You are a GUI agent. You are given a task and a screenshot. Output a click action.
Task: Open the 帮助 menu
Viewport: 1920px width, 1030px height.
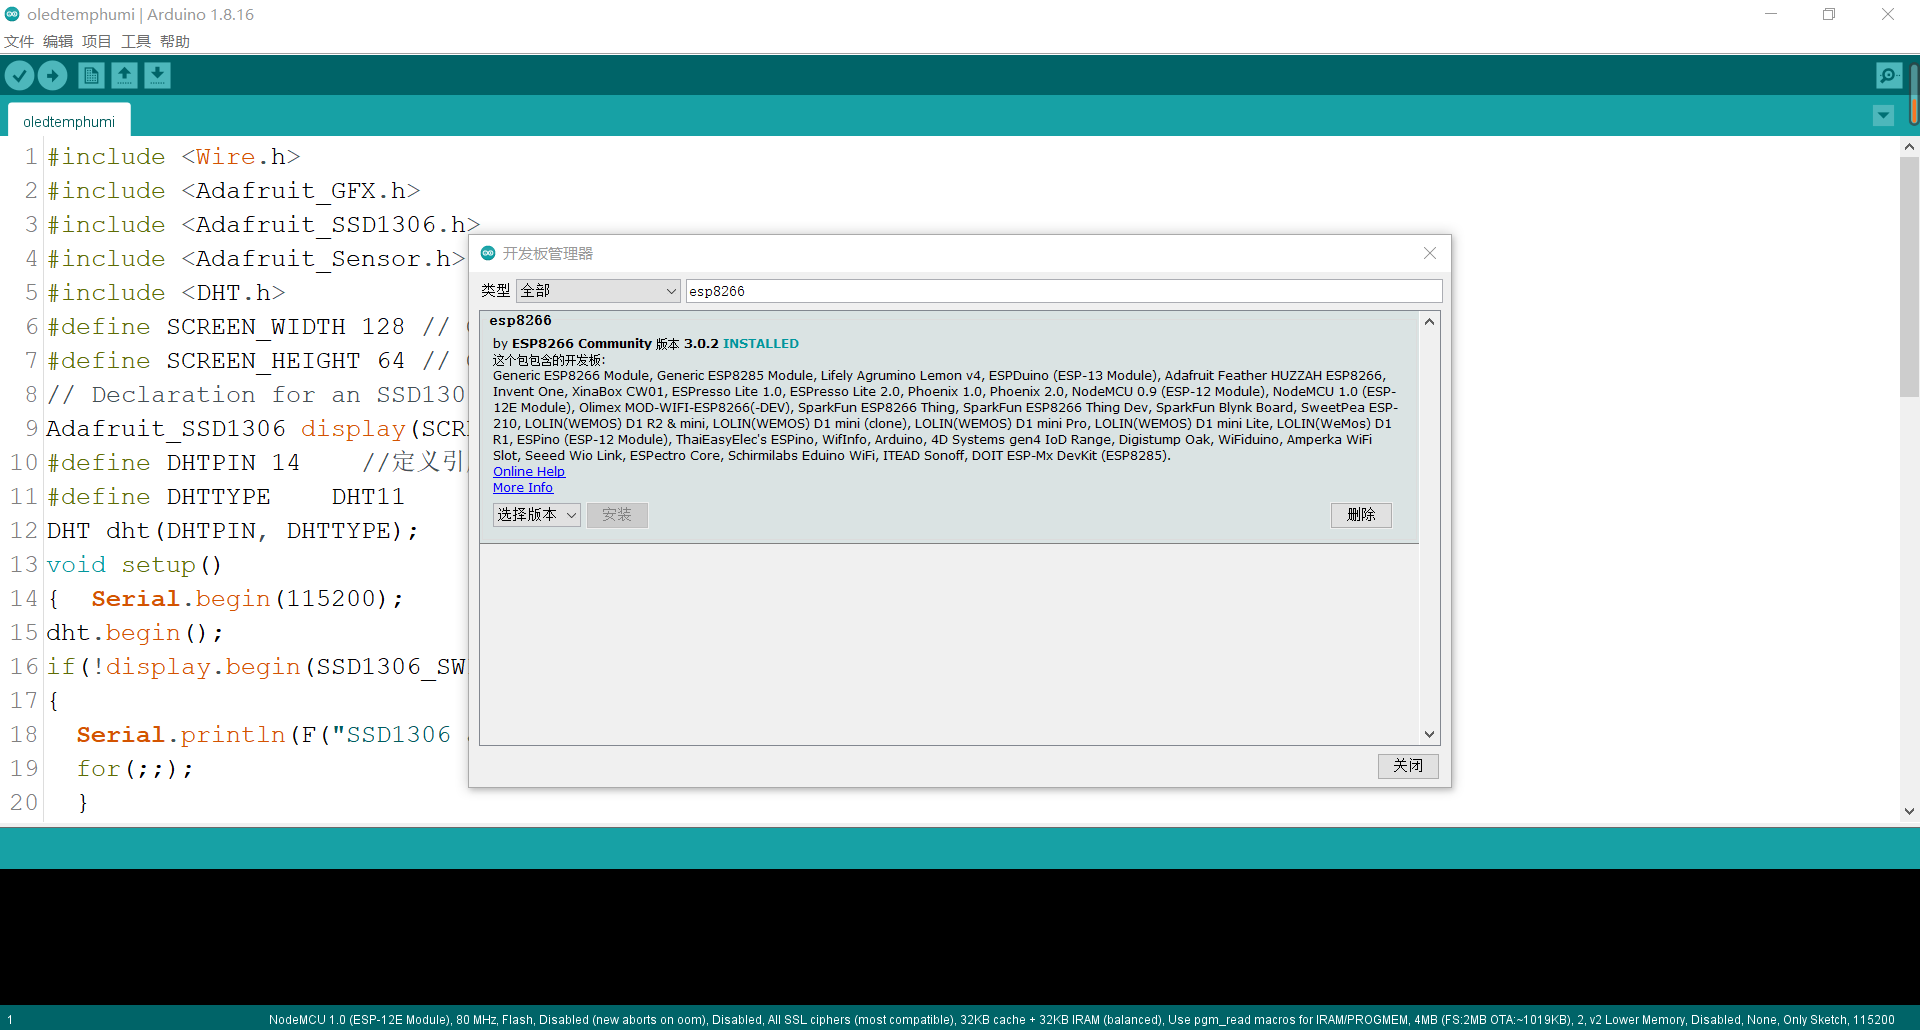[174, 41]
